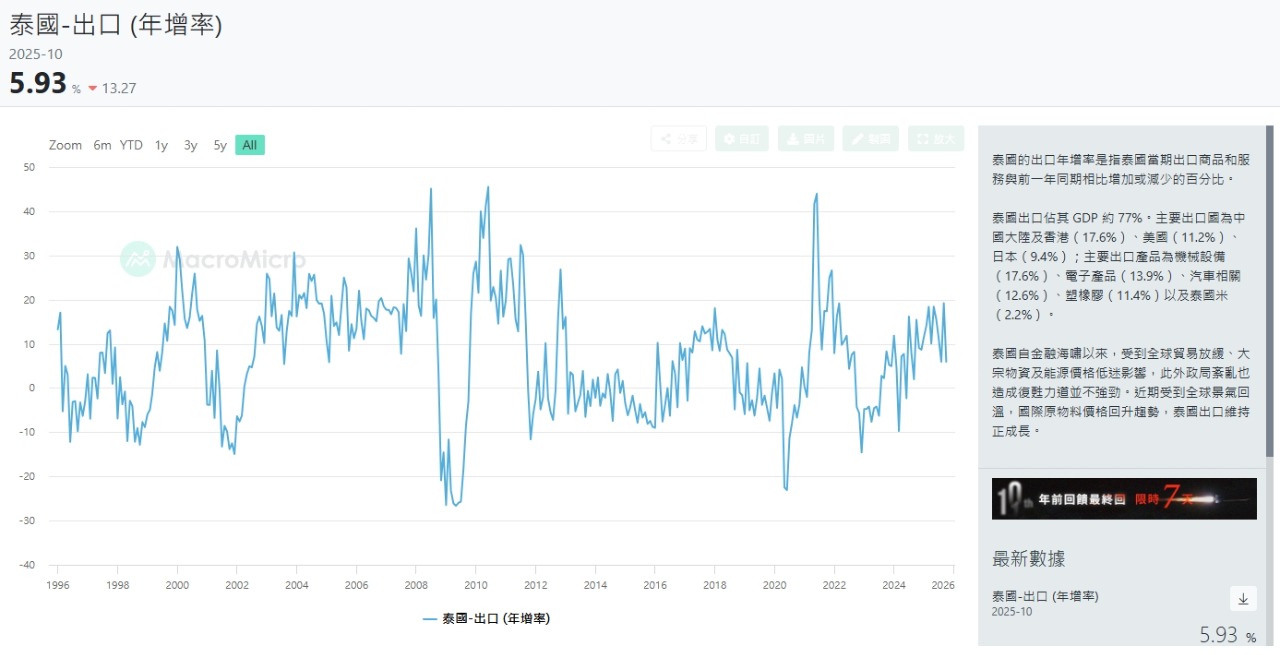Enlarge chart with the 放大 fullscreen button
1280x655 pixels.
point(936,139)
